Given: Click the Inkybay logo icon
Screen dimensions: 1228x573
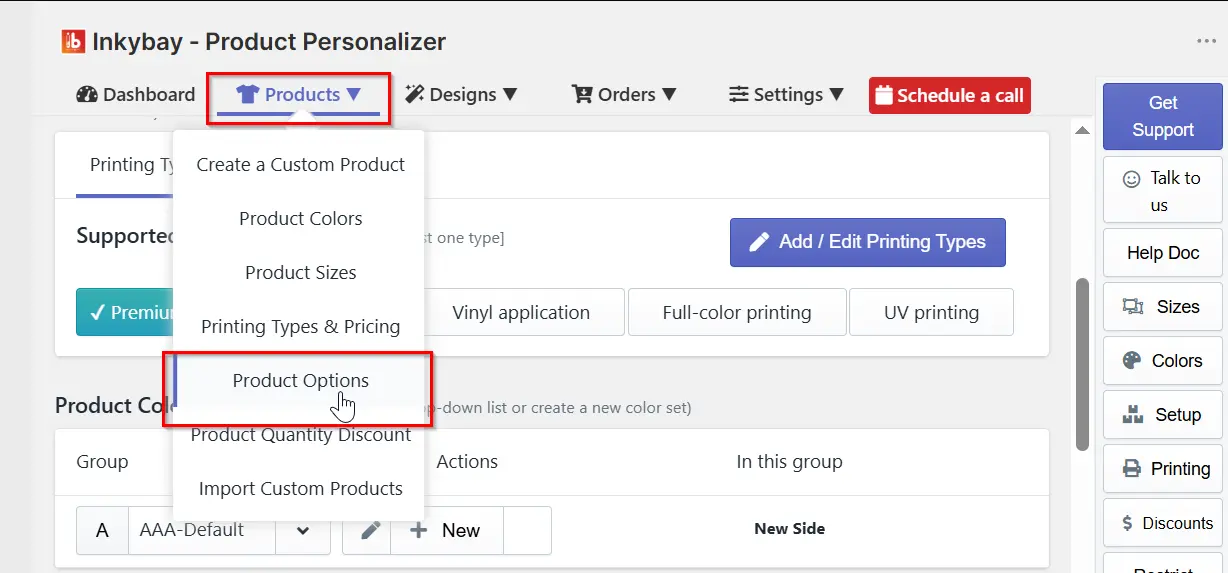Looking at the screenshot, I should 73,42.
